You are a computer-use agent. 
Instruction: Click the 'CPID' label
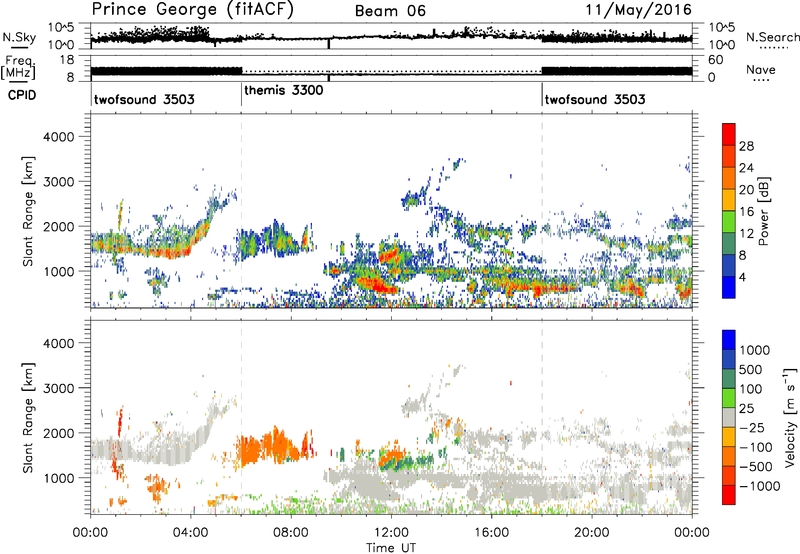coord(22,95)
